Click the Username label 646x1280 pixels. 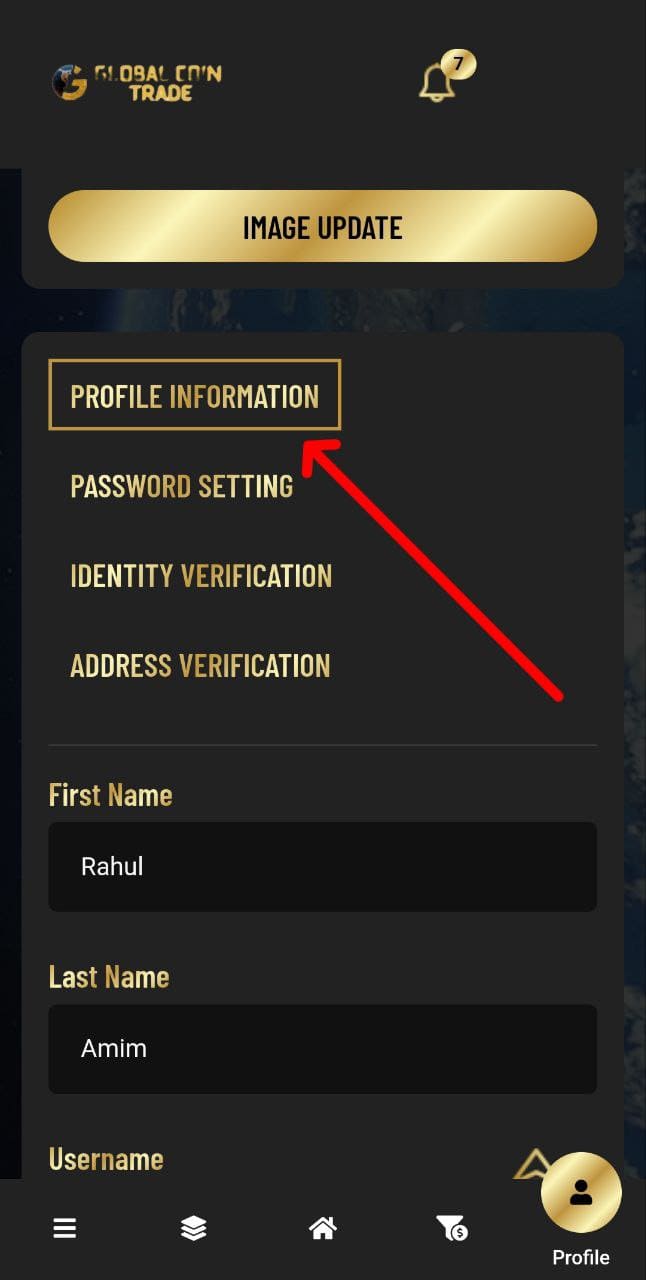pyautogui.click(x=106, y=1159)
